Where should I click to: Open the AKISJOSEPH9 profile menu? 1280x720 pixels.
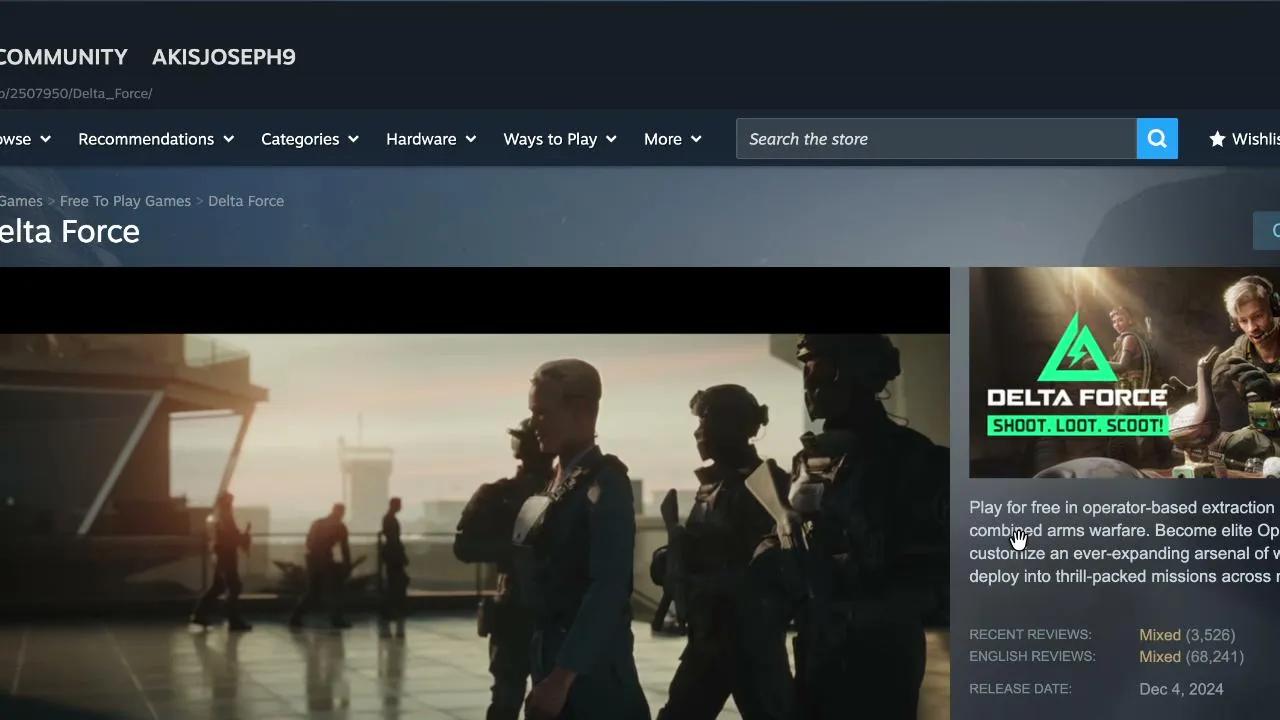pyautogui.click(x=224, y=57)
